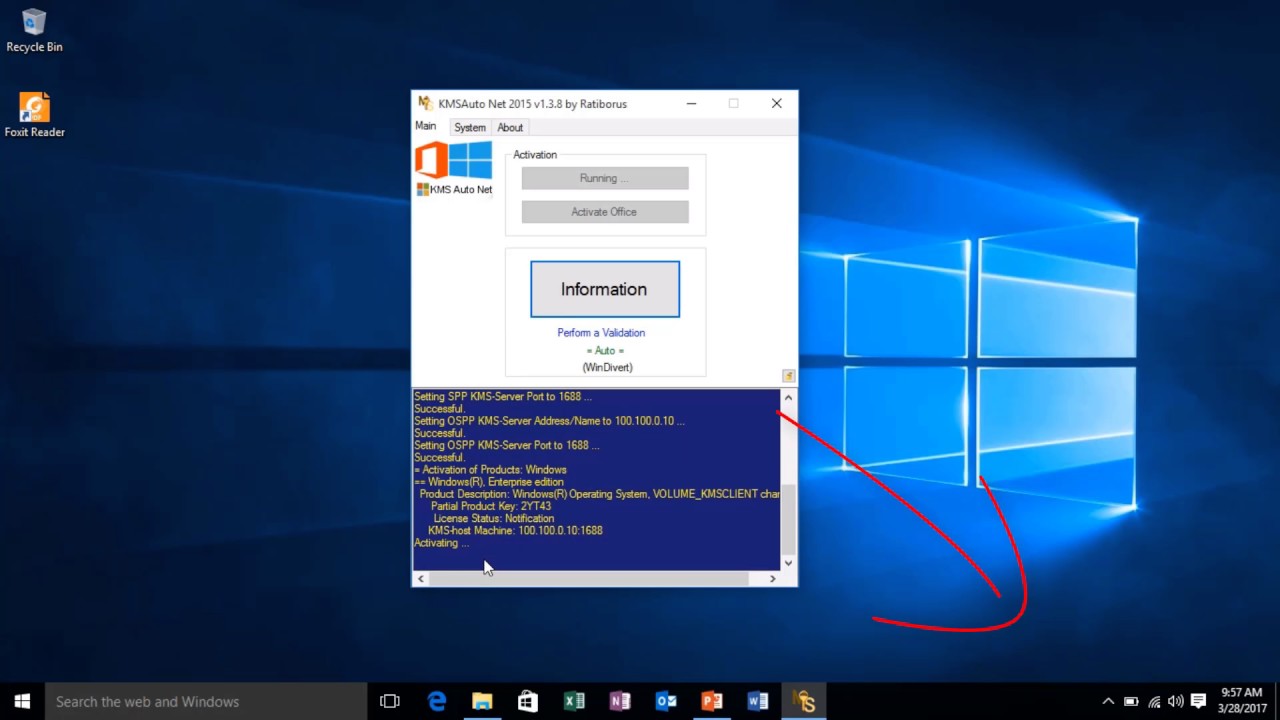This screenshot has height=720, width=1280.
Task: Close the KMSAuto Net window
Action: 776,103
